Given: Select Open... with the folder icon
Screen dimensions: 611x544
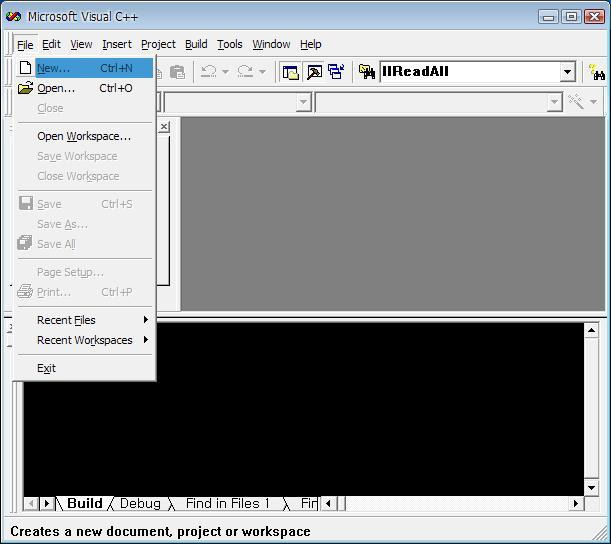Looking at the screenshot, I should tap(85, 88).
